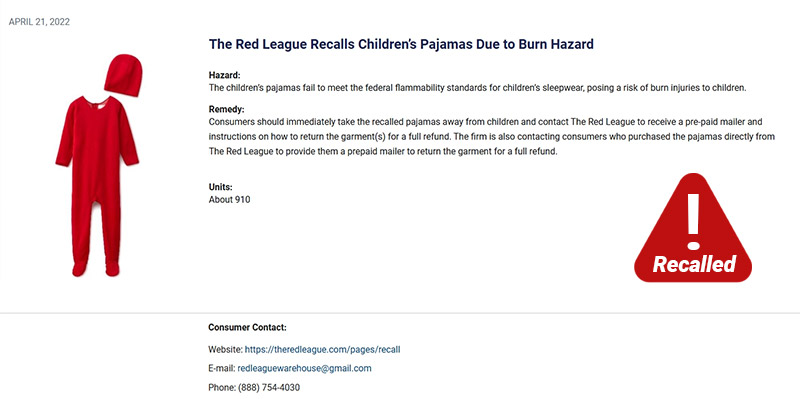Click the remedy paragraph about the pre-paid mailer
Image resolution: width=800 pixels, height=399 pixels.
(x=492, y=137)
